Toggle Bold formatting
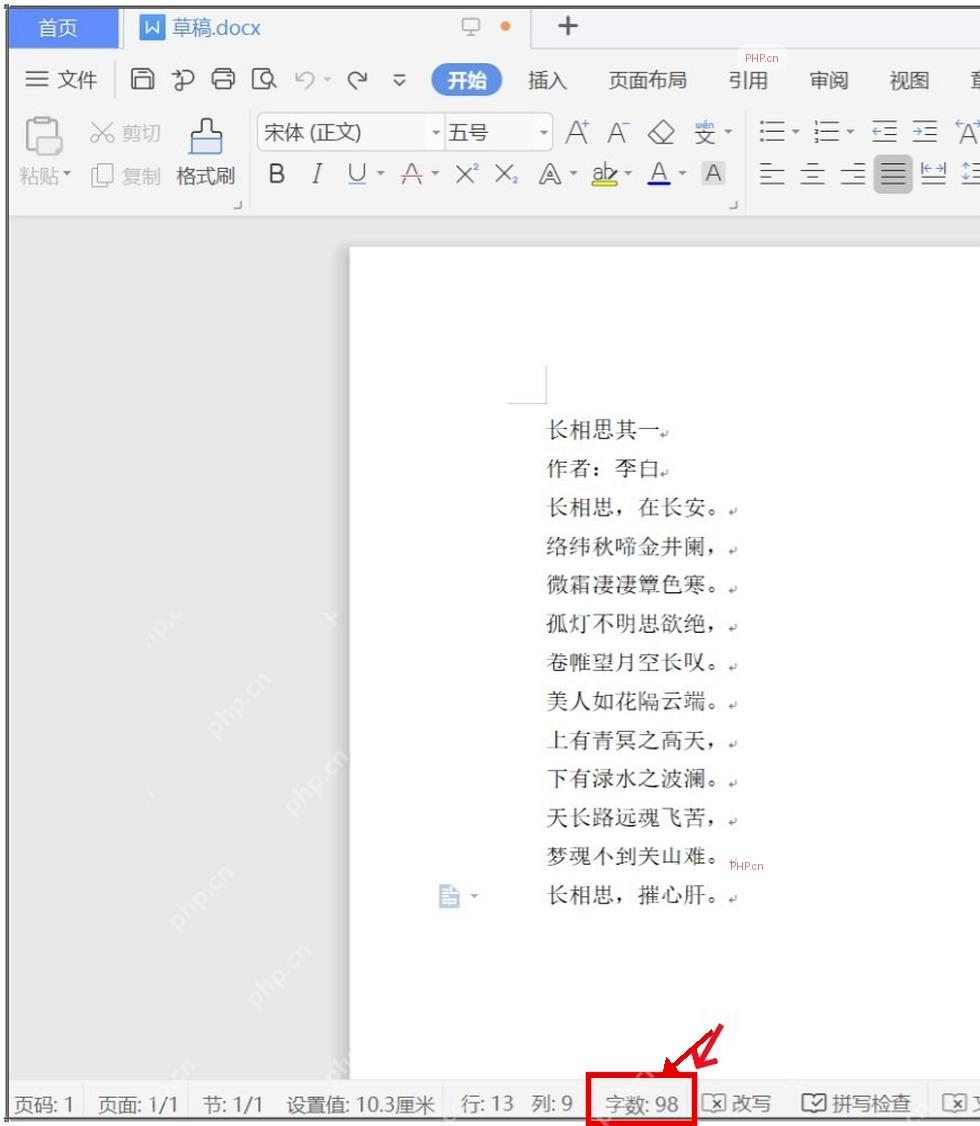980x1126 pixels. [276, 173]
